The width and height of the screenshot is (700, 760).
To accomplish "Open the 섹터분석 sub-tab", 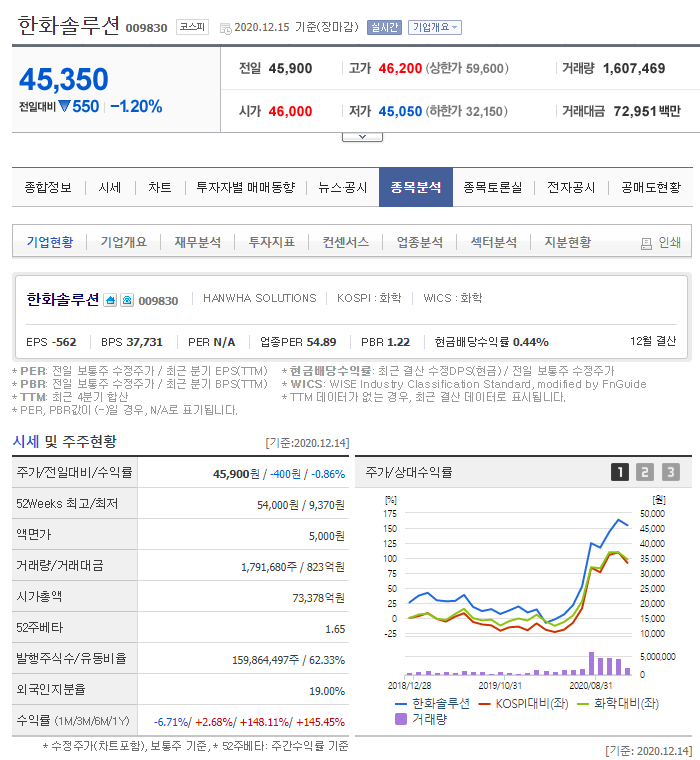I will [494, 242].
